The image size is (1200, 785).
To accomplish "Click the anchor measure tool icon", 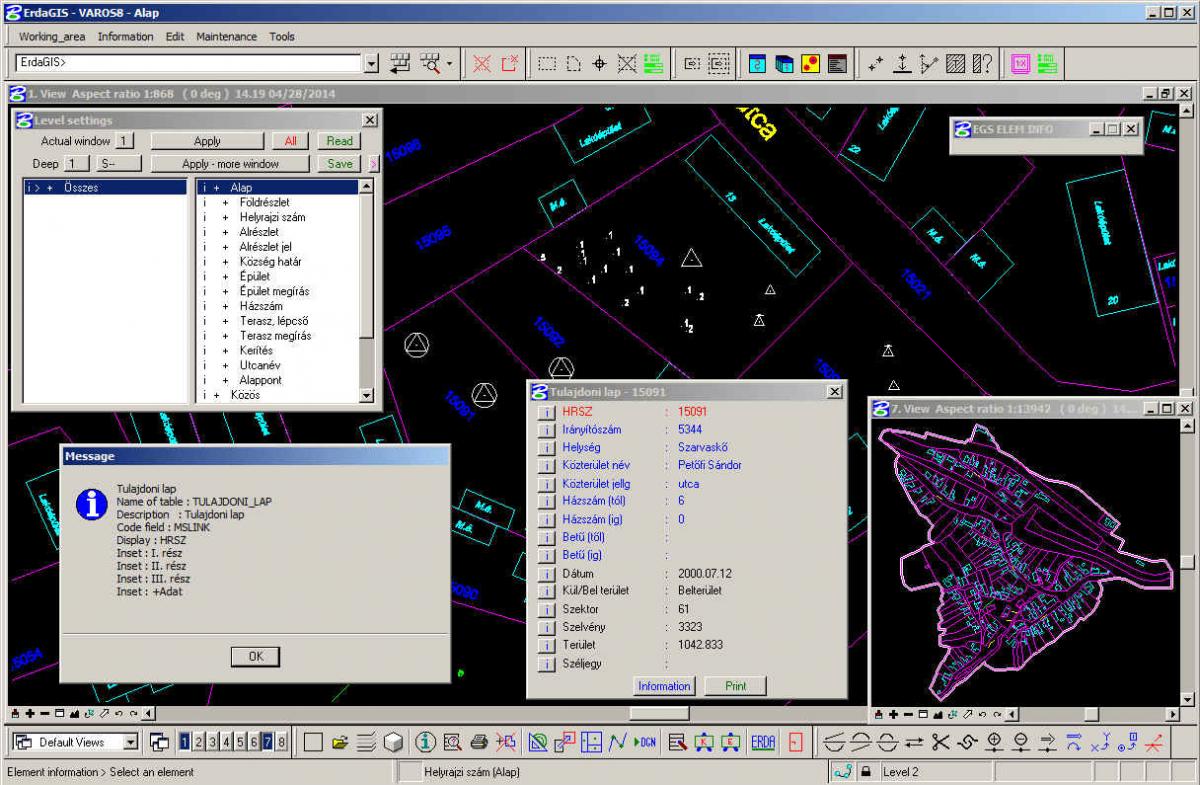I will [902, 63].
